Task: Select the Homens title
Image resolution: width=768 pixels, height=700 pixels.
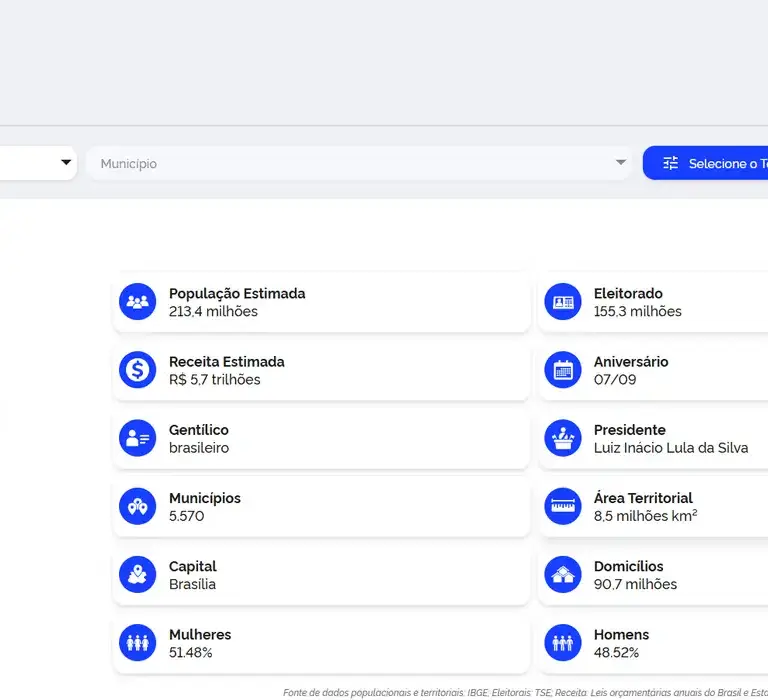Action: (x=622, y=634)
